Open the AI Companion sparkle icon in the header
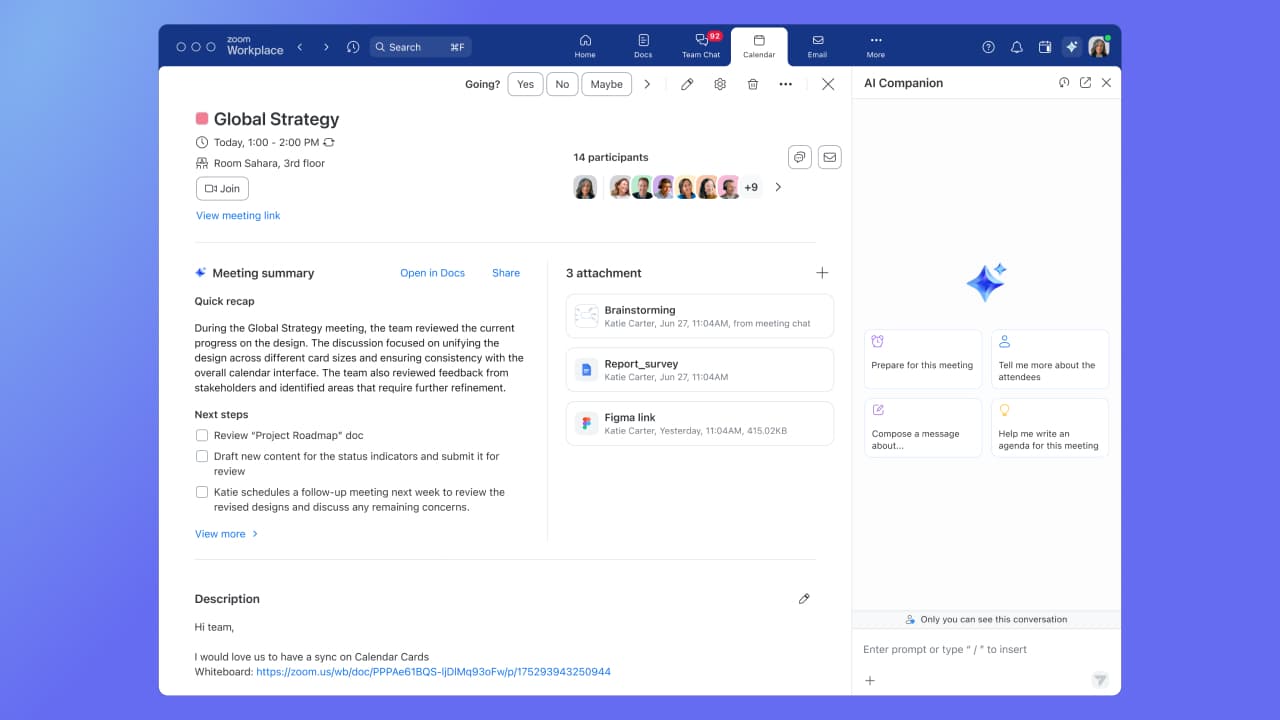 click(x=1072, y=47)
